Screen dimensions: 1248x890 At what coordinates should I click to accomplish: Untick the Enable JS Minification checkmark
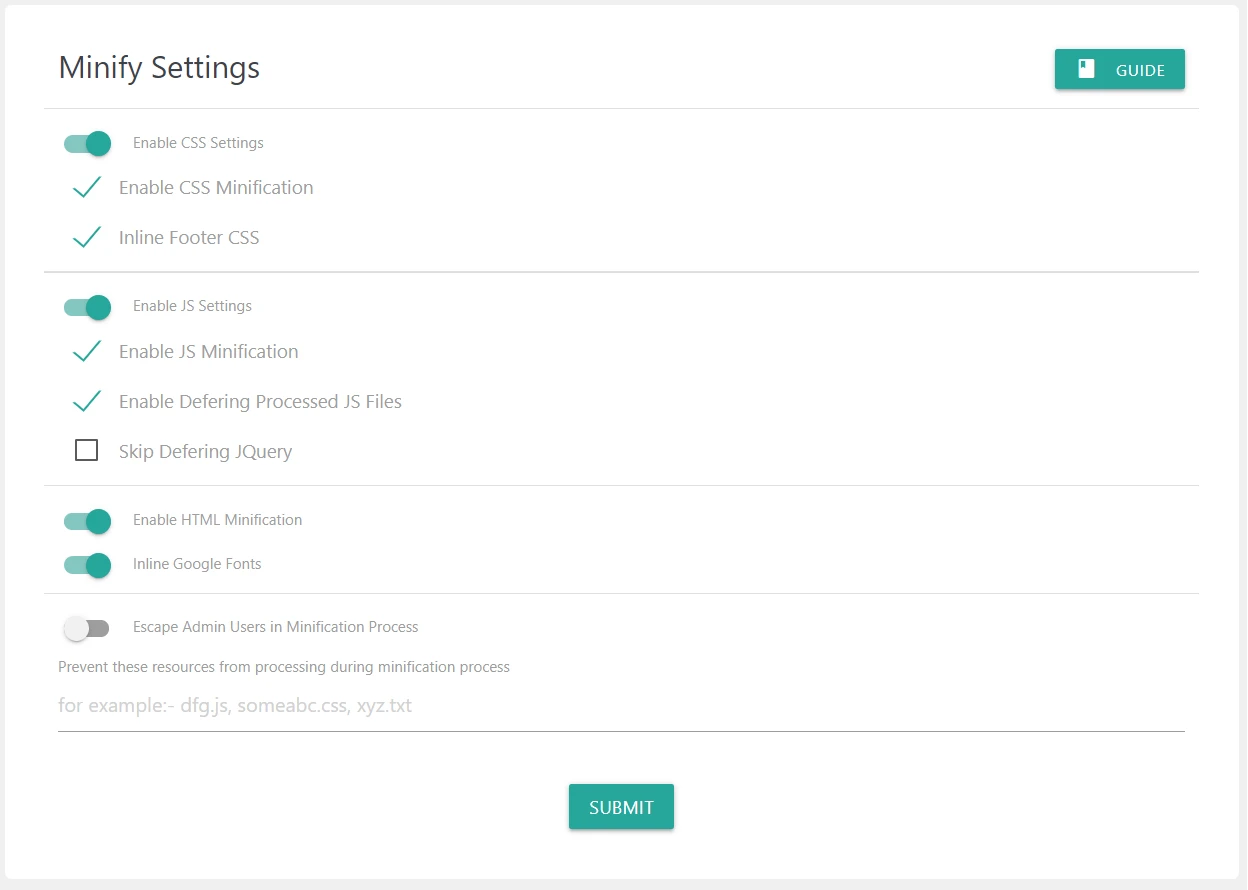tap(87, 352)
